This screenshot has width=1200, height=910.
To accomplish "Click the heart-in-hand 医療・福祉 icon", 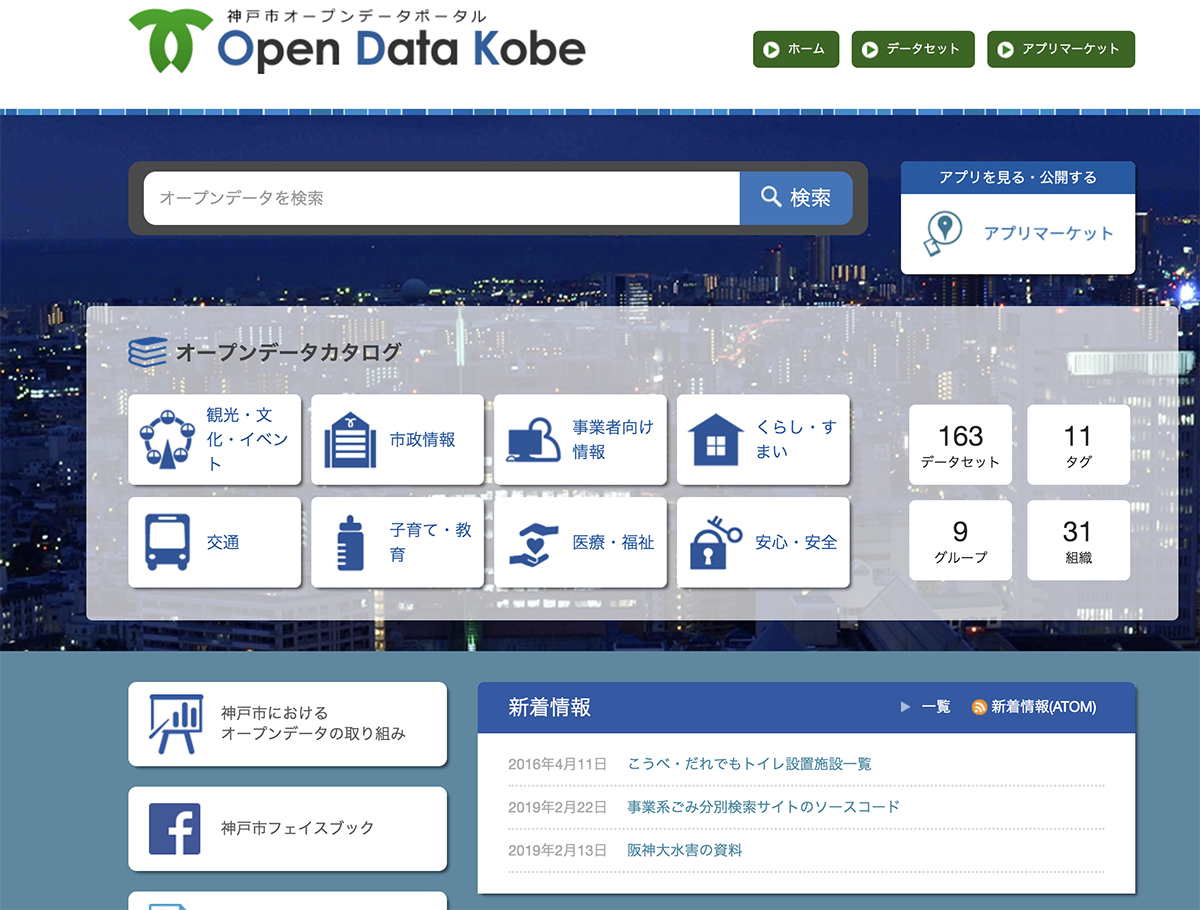I will (x=533, y=542).
